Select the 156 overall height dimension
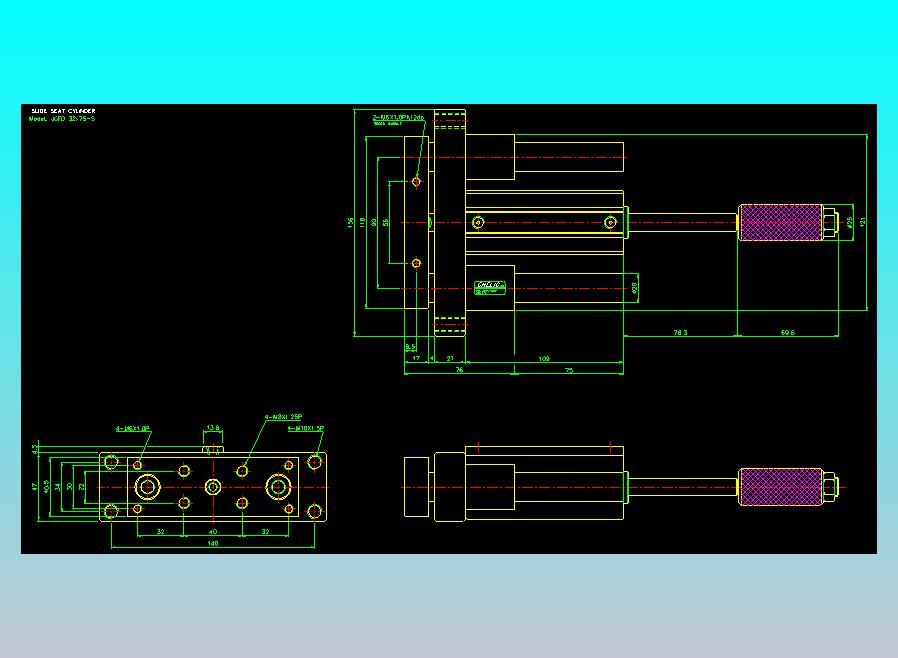Image resolution: width=898 pixels, height=658 pixels. pos(350,223)
